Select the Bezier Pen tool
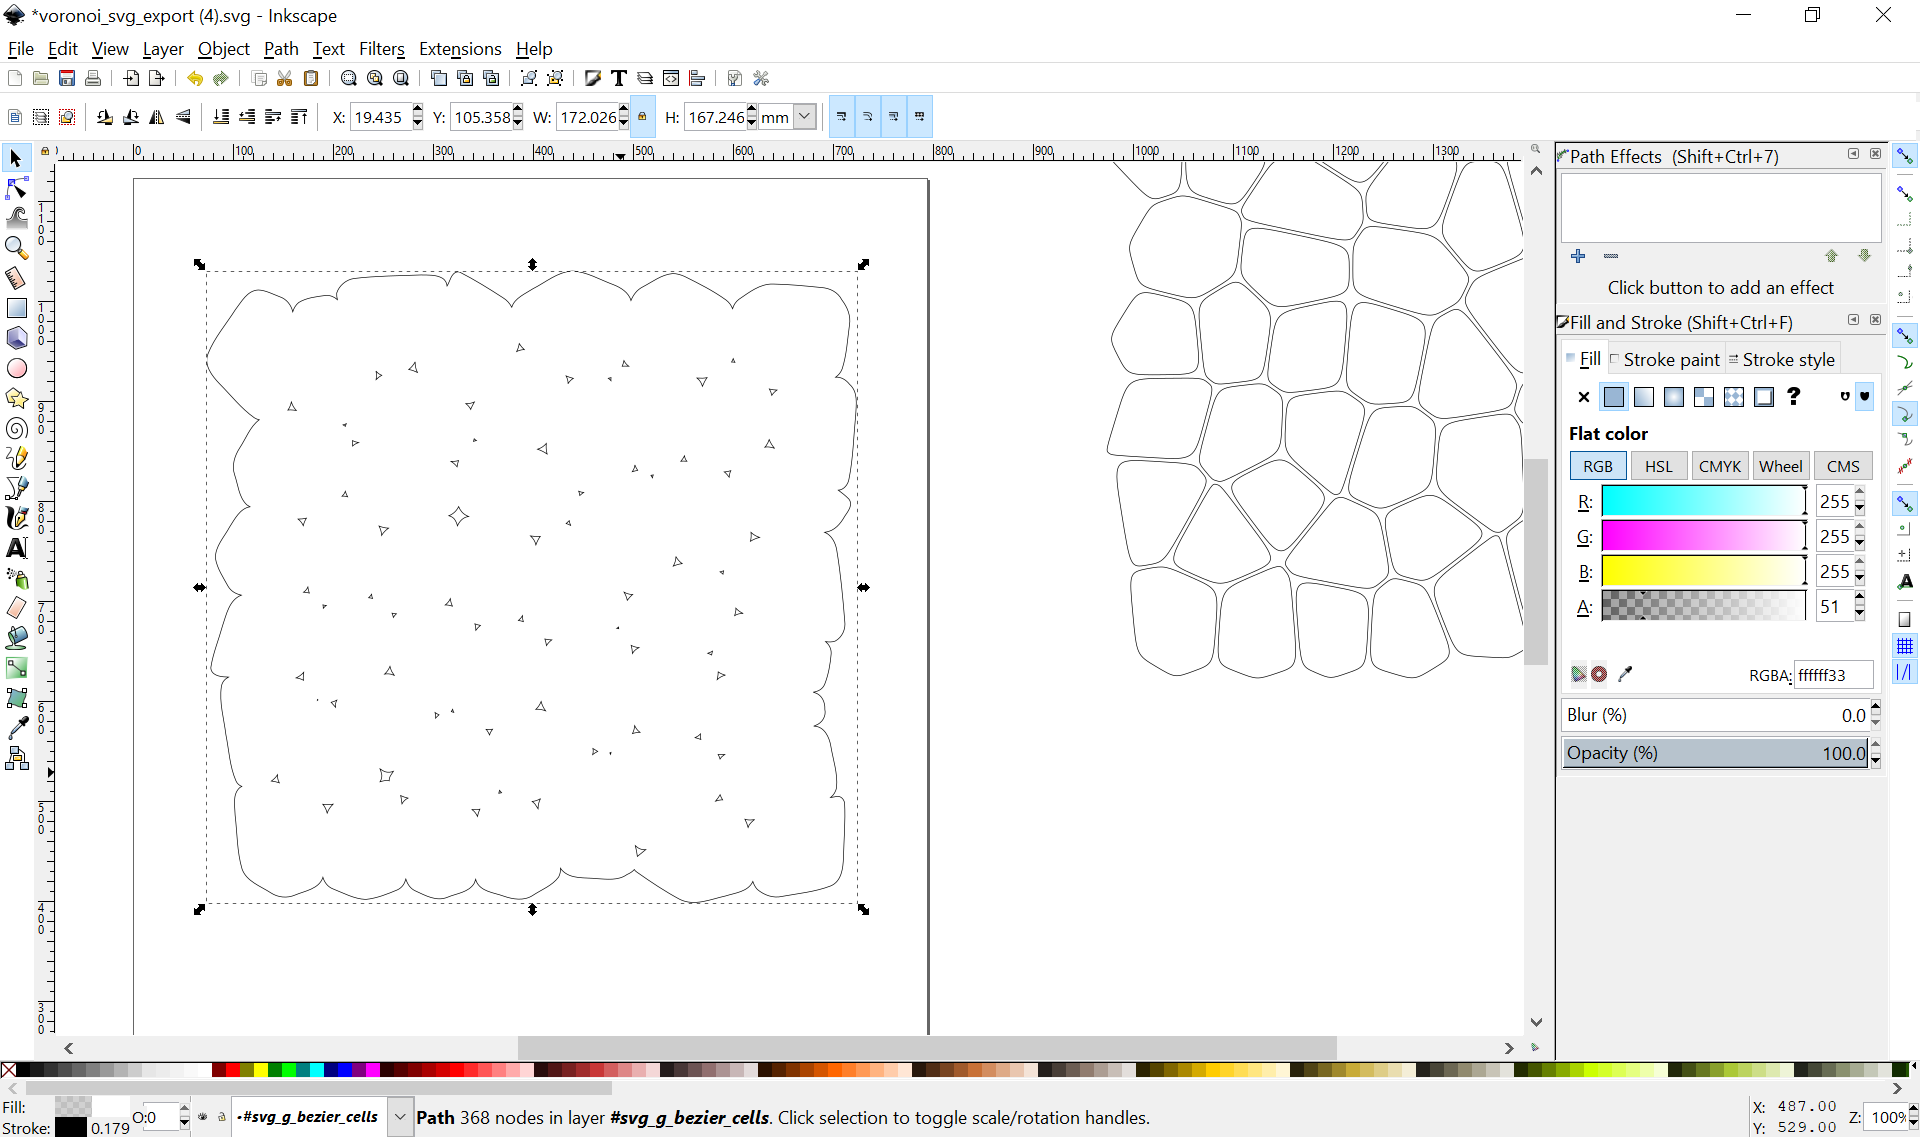Image resolution: width=1920 pixels, height=1137 pixels. click(x=16, y=488)
